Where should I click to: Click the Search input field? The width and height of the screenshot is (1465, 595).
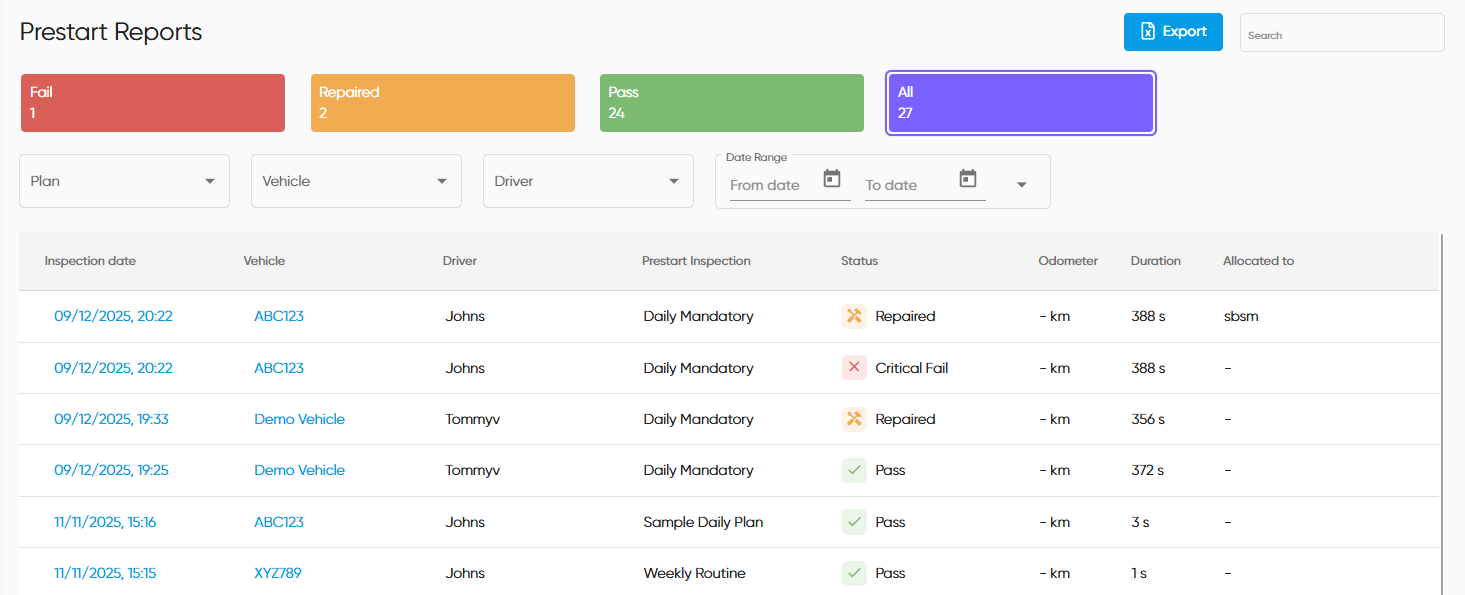click(1341, 35)
